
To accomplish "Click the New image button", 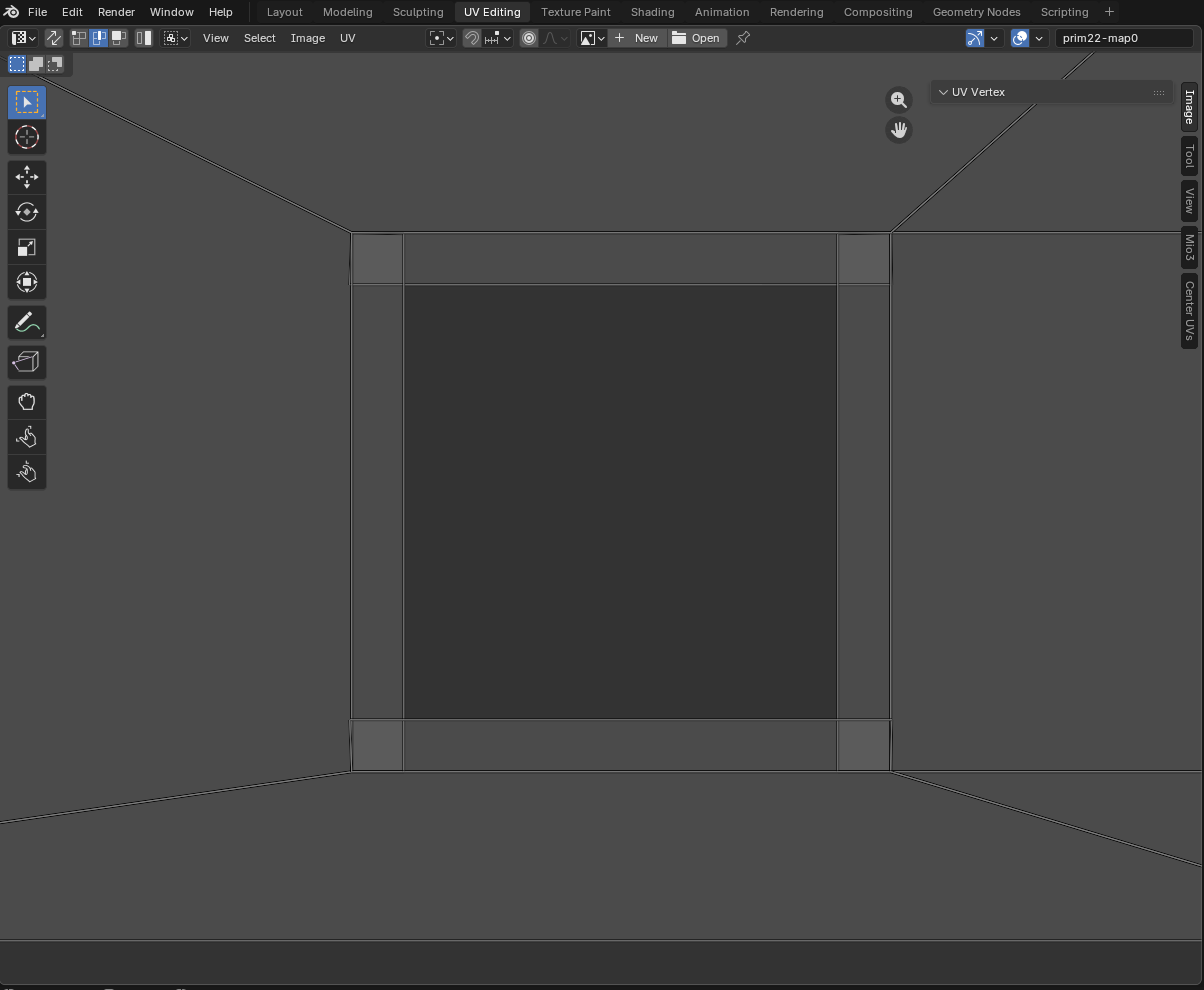I will (637, 38).
